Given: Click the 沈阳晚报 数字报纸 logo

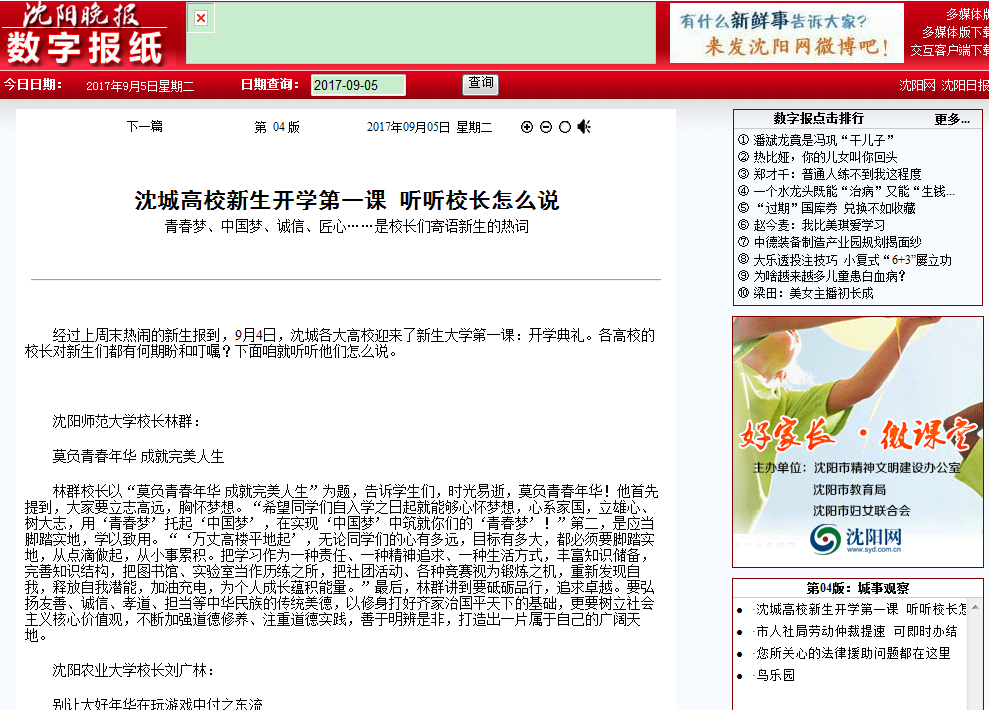Looking at the screenshot, I should coord(85,33).
